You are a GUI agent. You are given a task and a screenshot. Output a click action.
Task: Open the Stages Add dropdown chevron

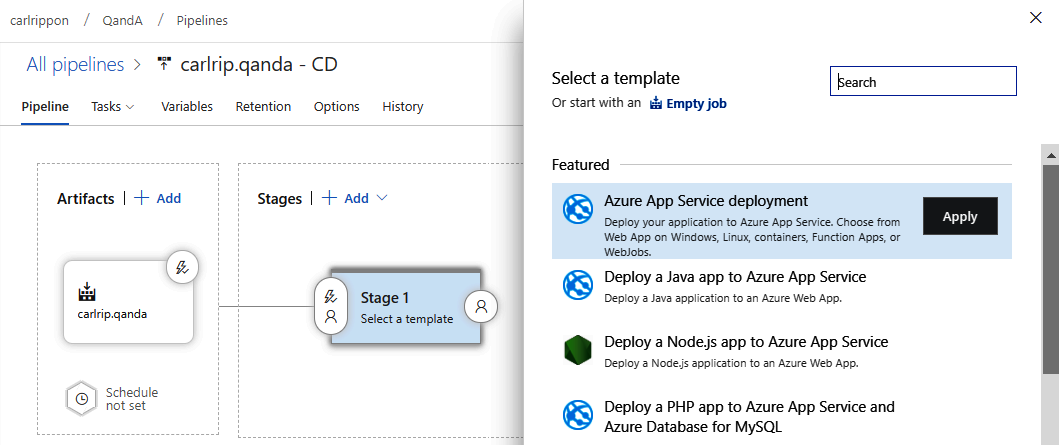(381, 198)
